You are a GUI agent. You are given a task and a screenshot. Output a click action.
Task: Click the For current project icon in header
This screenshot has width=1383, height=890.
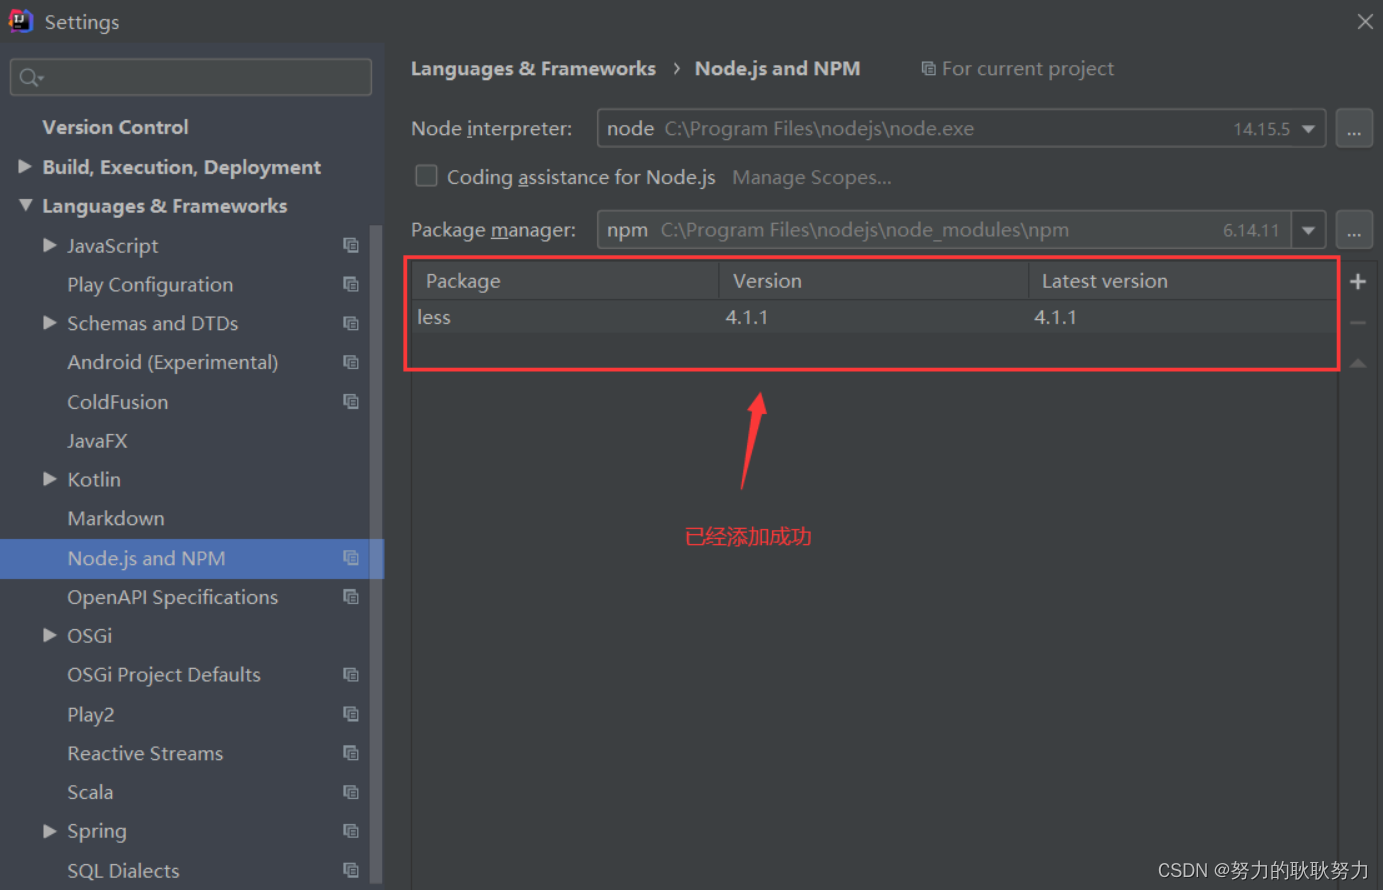[928, 69]
